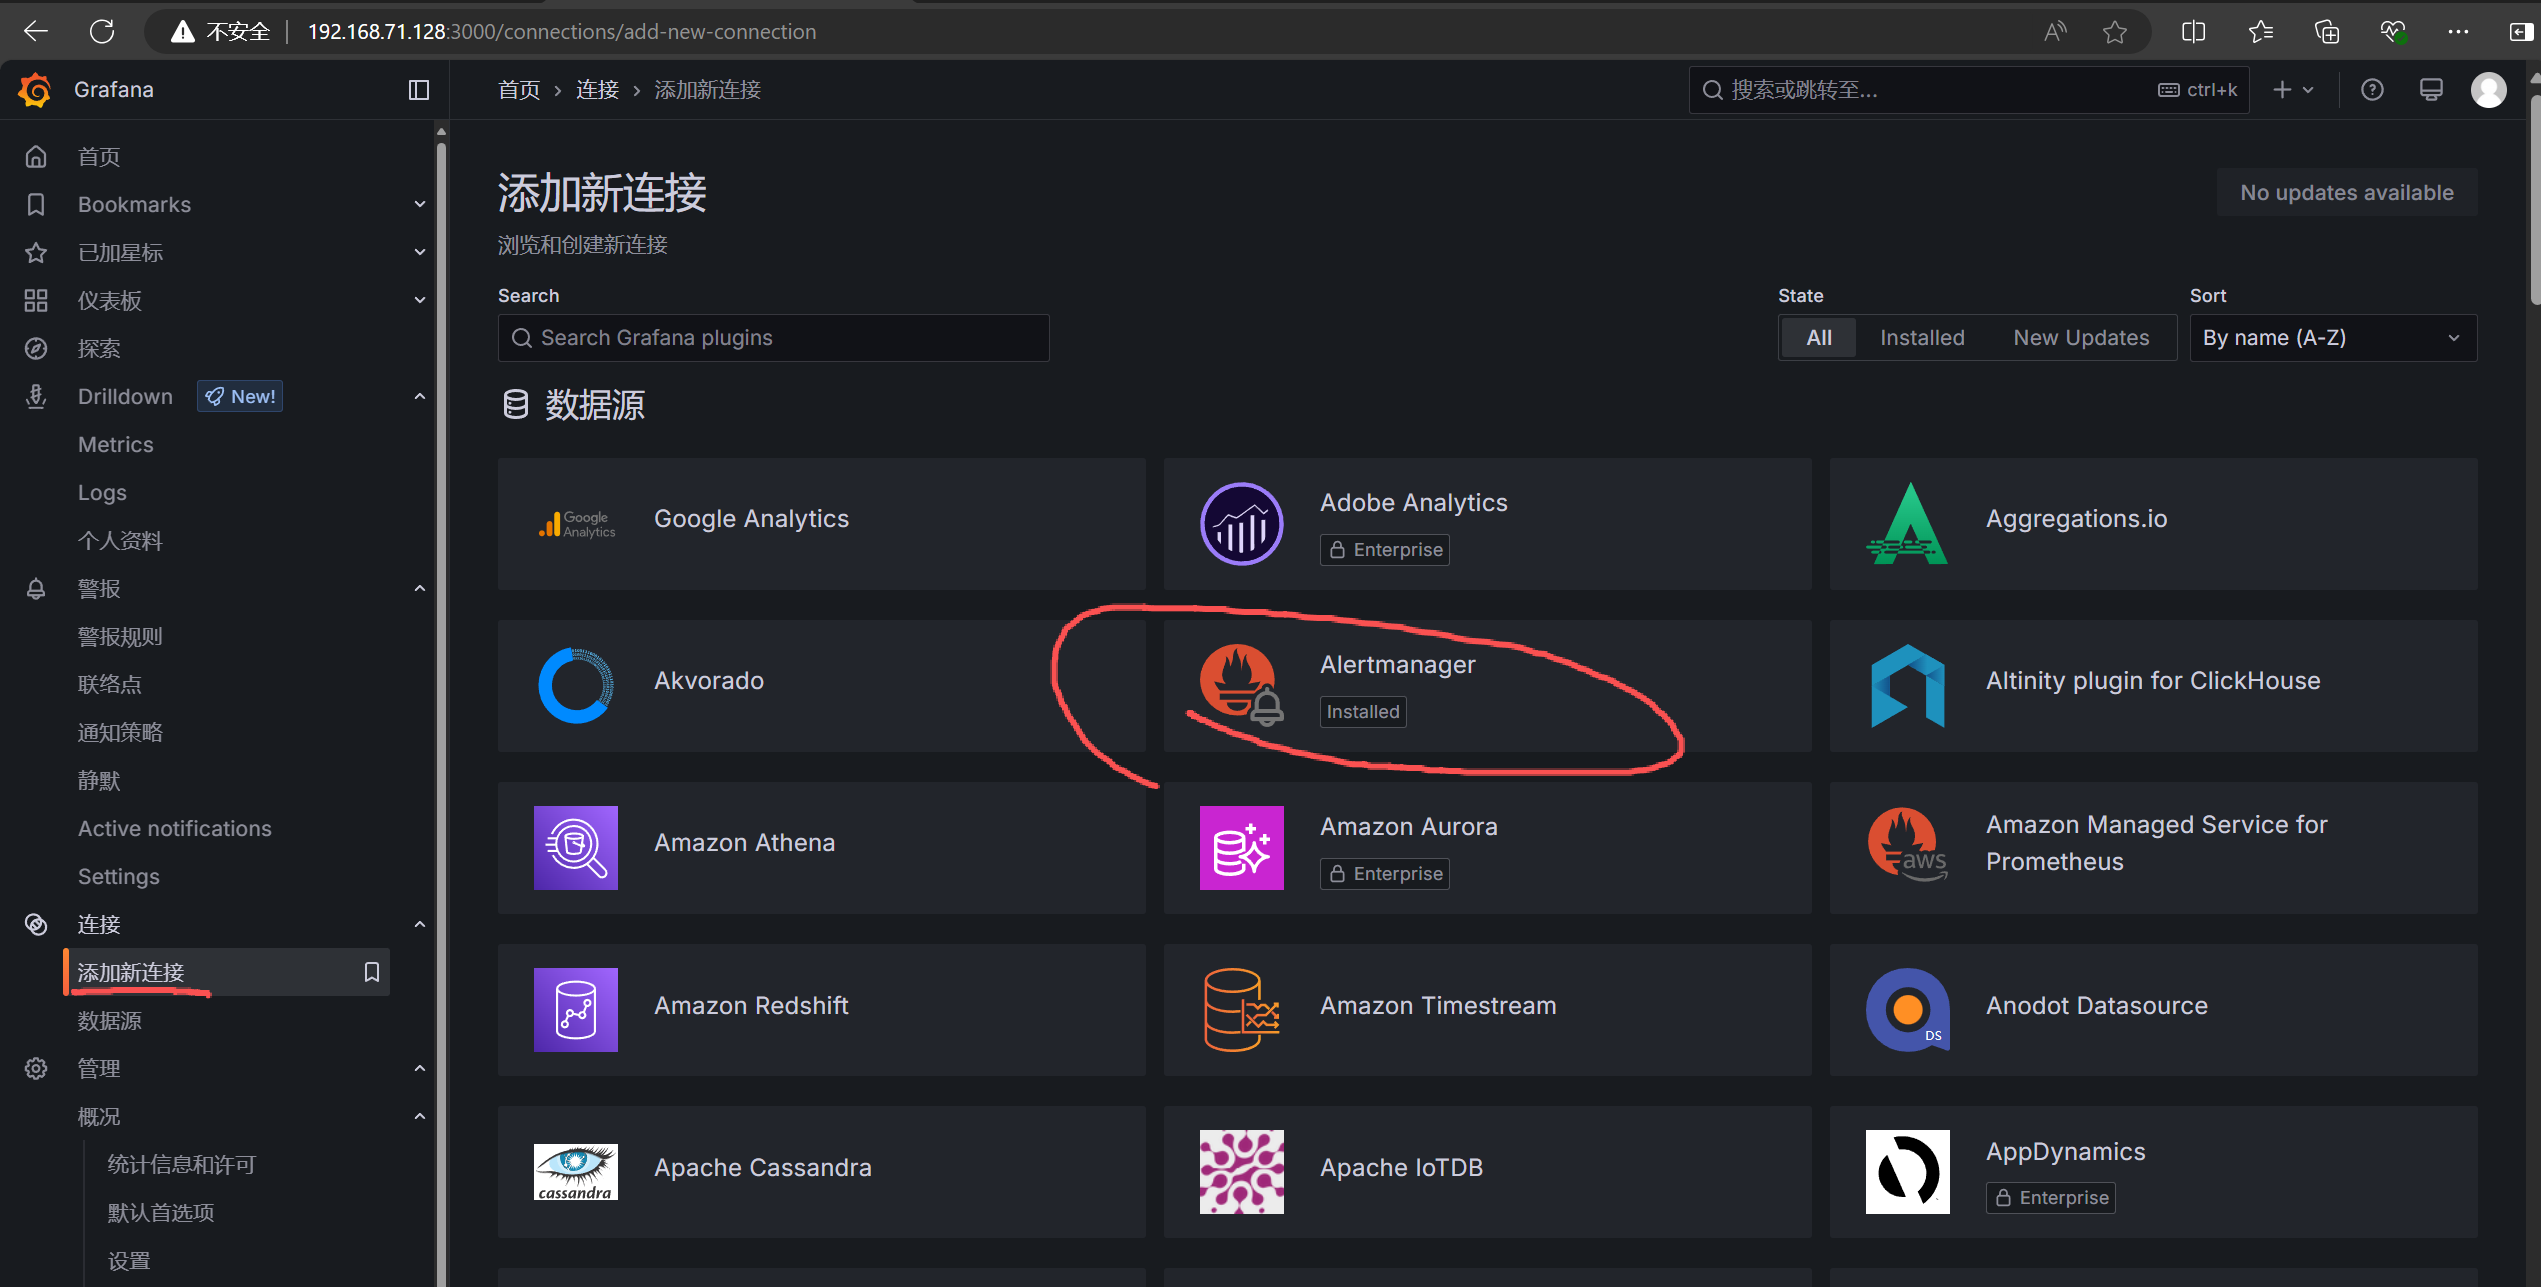This screenshot has height=1287, width=2541.
Task: Open 警报规则 in the sidebar
Action: click(120, 636)
